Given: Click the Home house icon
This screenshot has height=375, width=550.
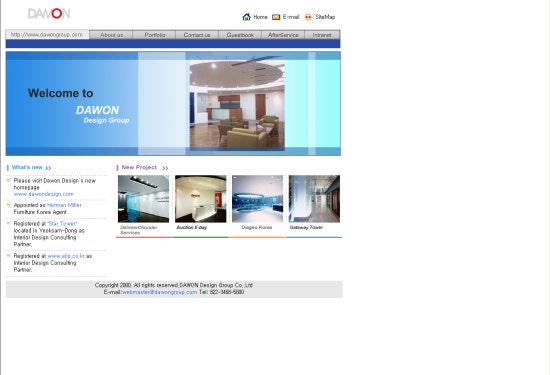Looking at the screenshot, I should click(247, 16).
